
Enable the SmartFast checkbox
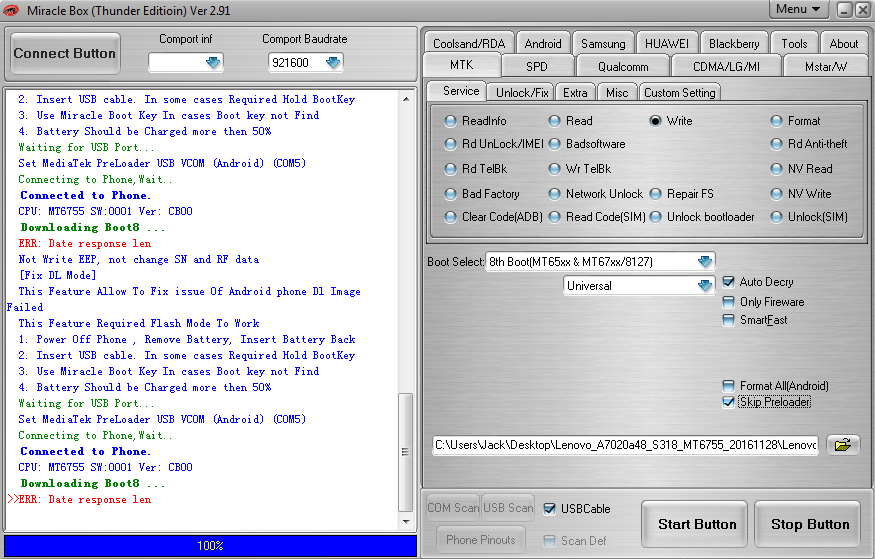(x=728, y=320)
